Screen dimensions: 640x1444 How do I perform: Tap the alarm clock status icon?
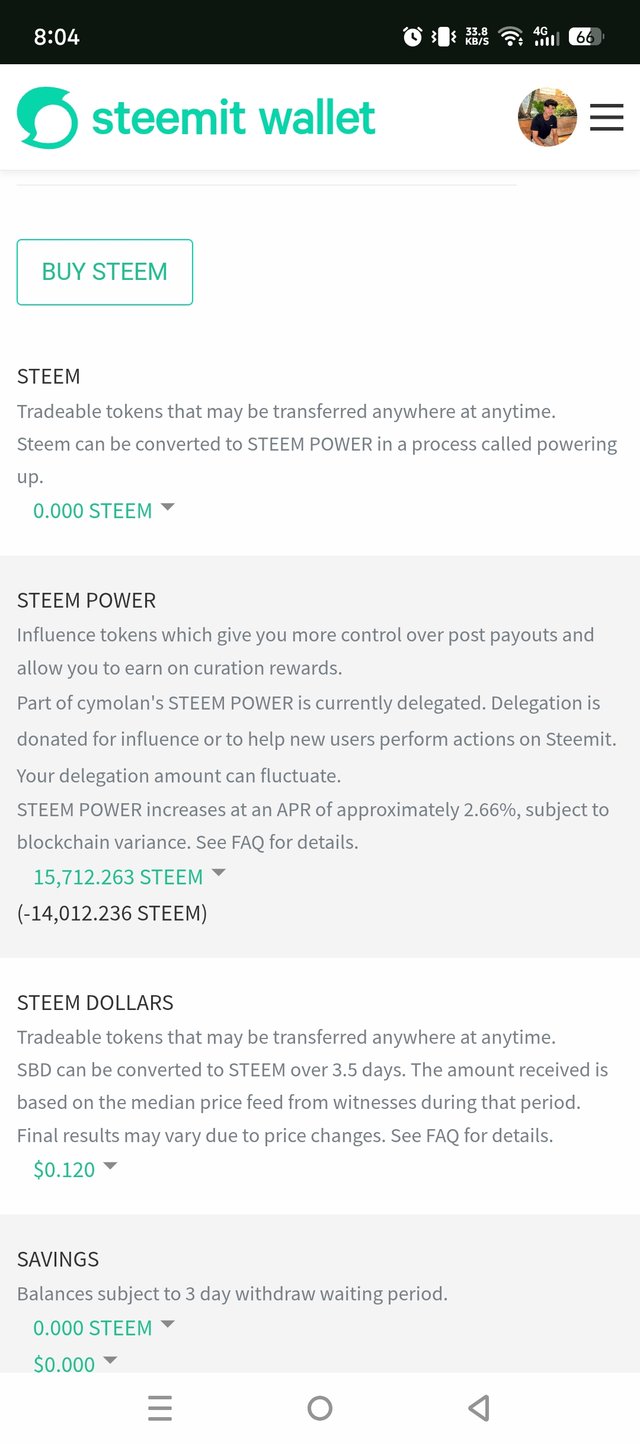(x=412, y=37)
